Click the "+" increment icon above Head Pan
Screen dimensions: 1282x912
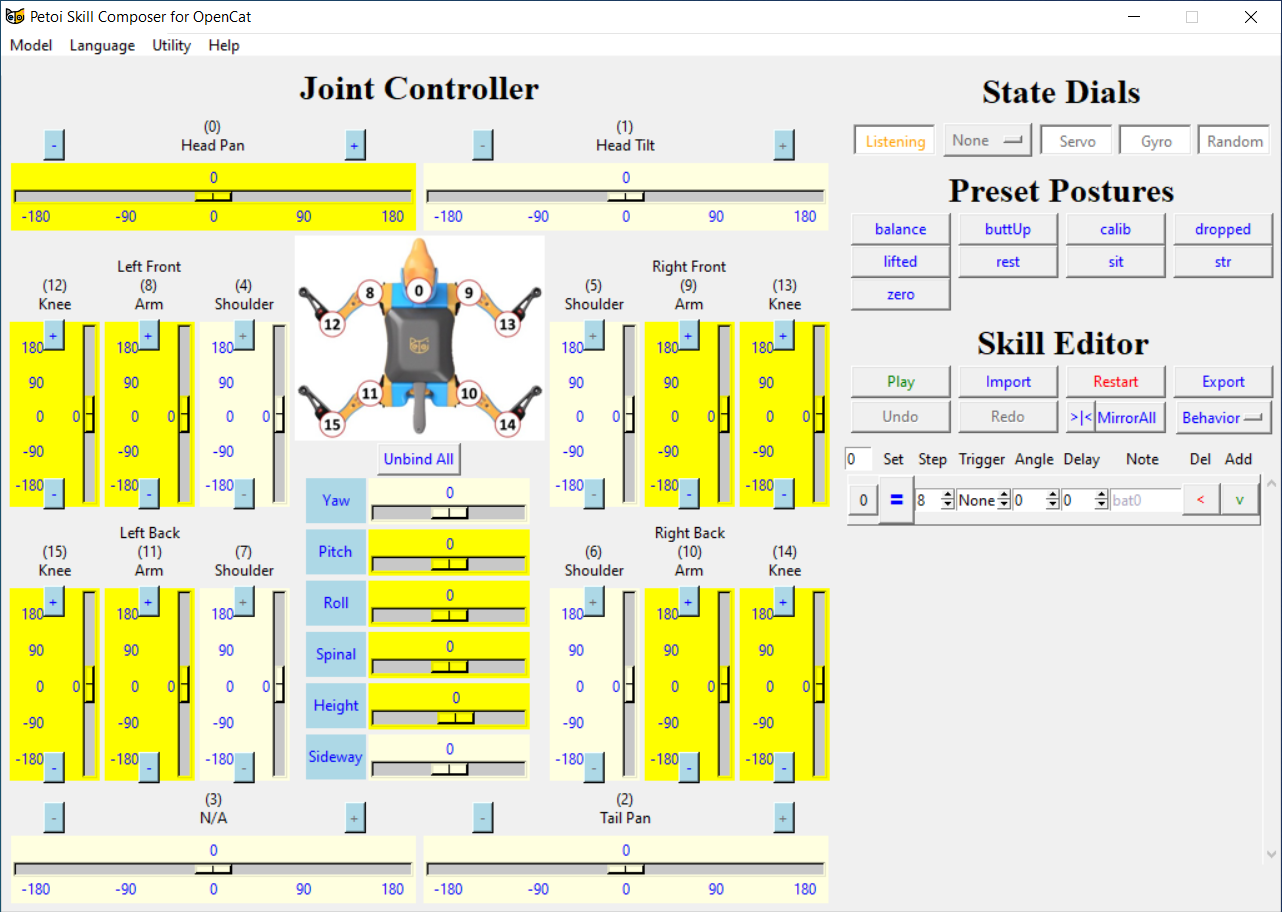355,145
